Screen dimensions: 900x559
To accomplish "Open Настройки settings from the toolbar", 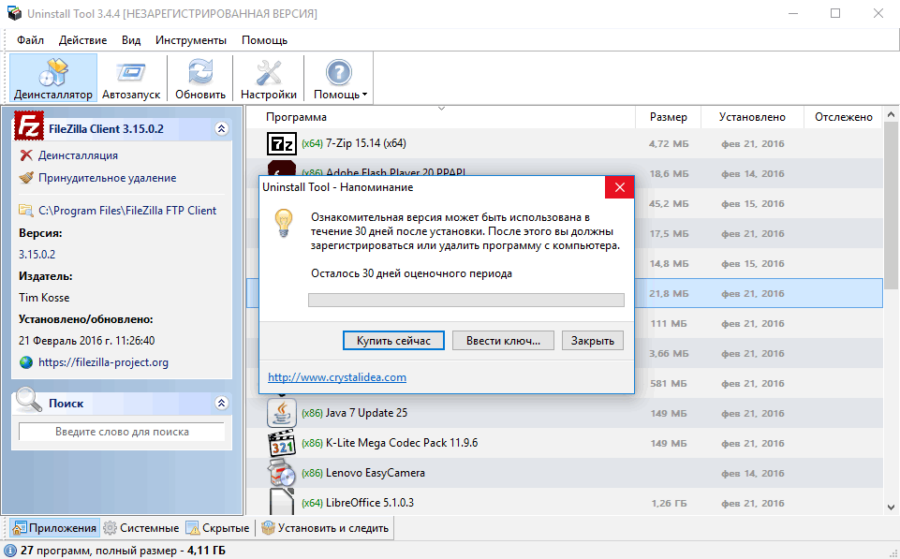I will pos(268,79).
